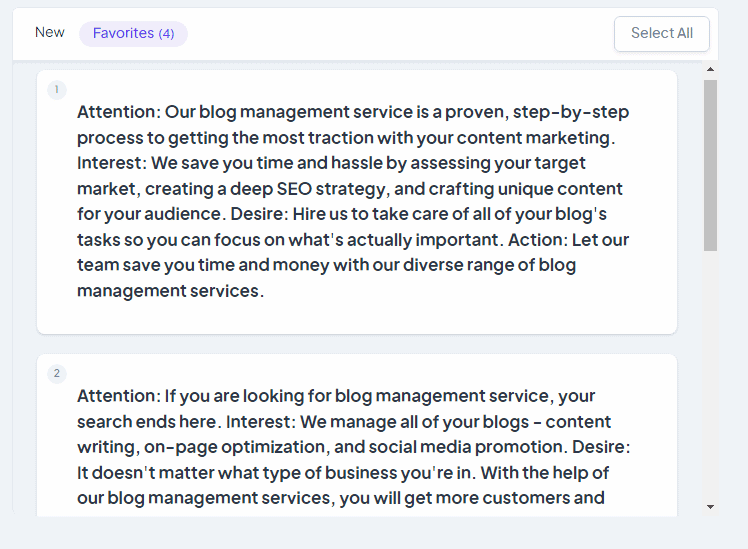This screenshot has height=549, width=748.
Task: Click the word 'Attention:' in the first result
Action: pos(119,112)
